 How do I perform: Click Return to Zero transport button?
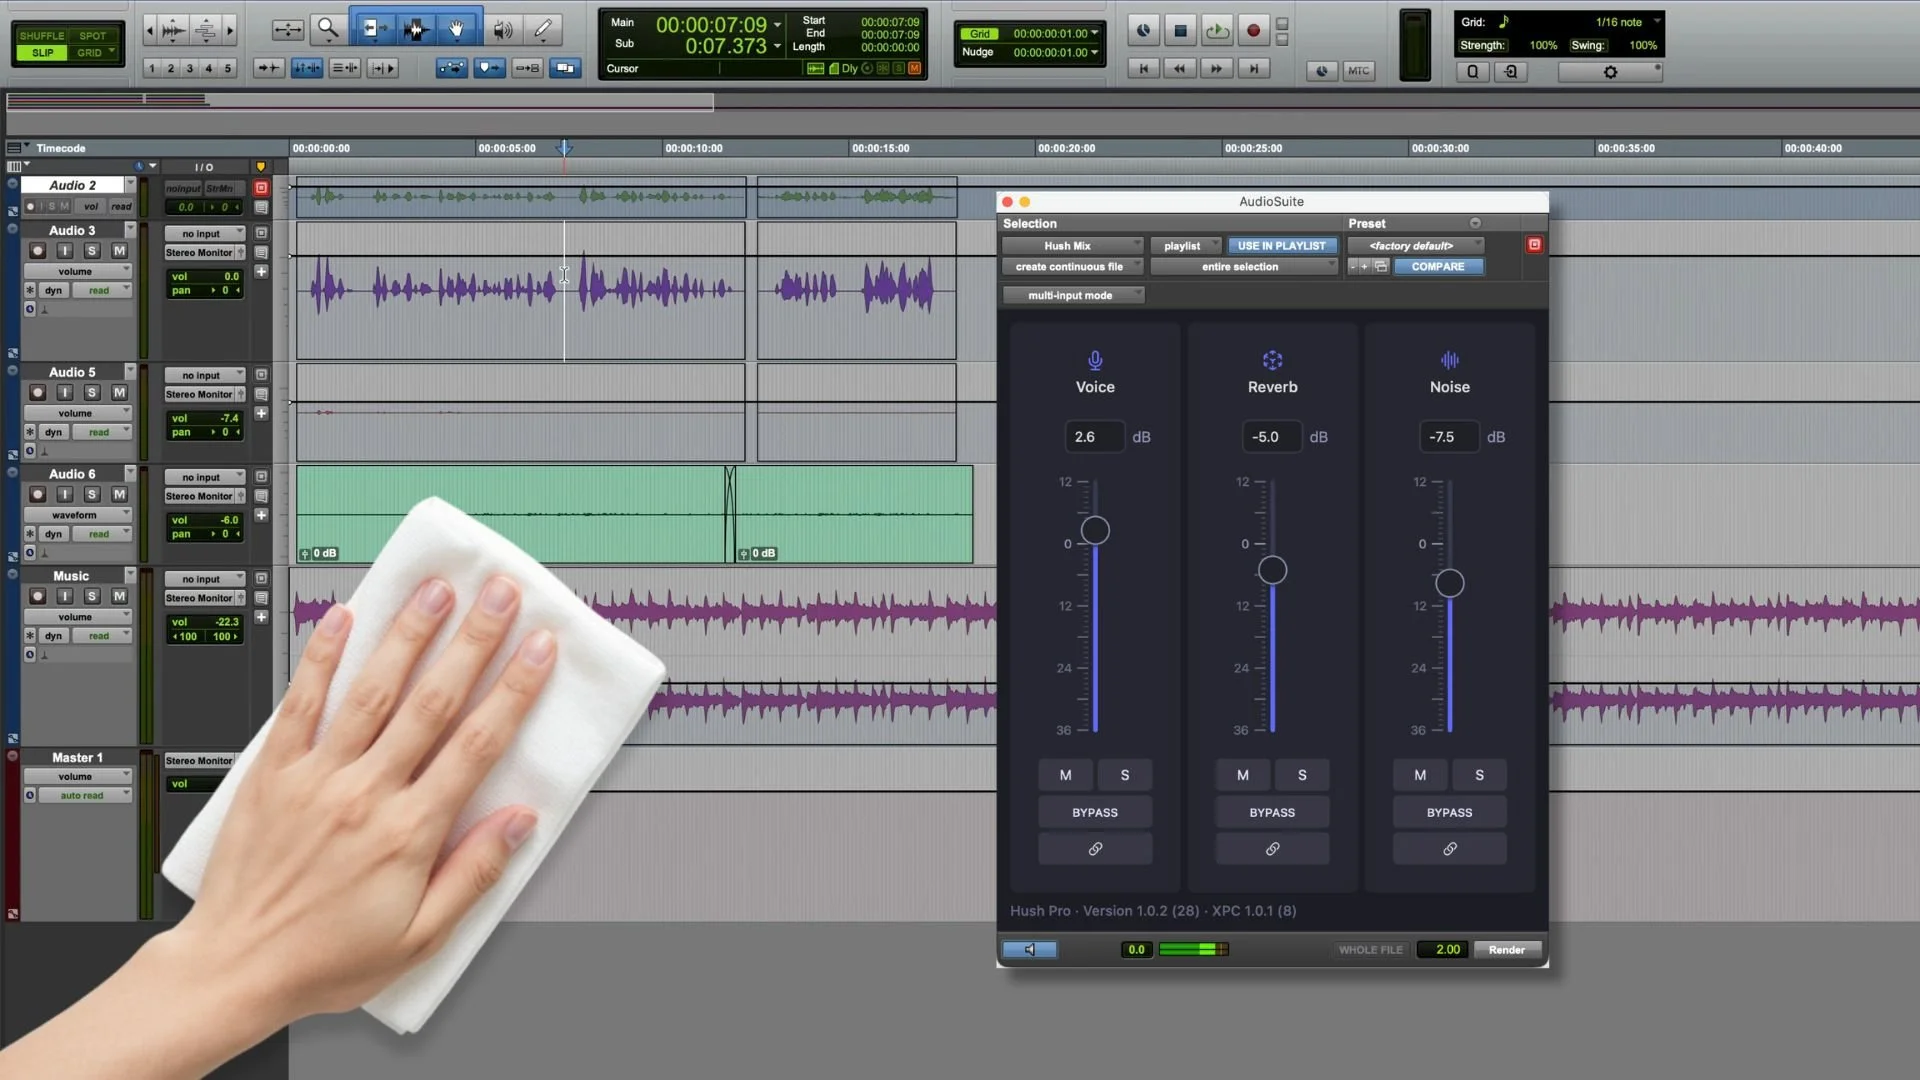1143,69
